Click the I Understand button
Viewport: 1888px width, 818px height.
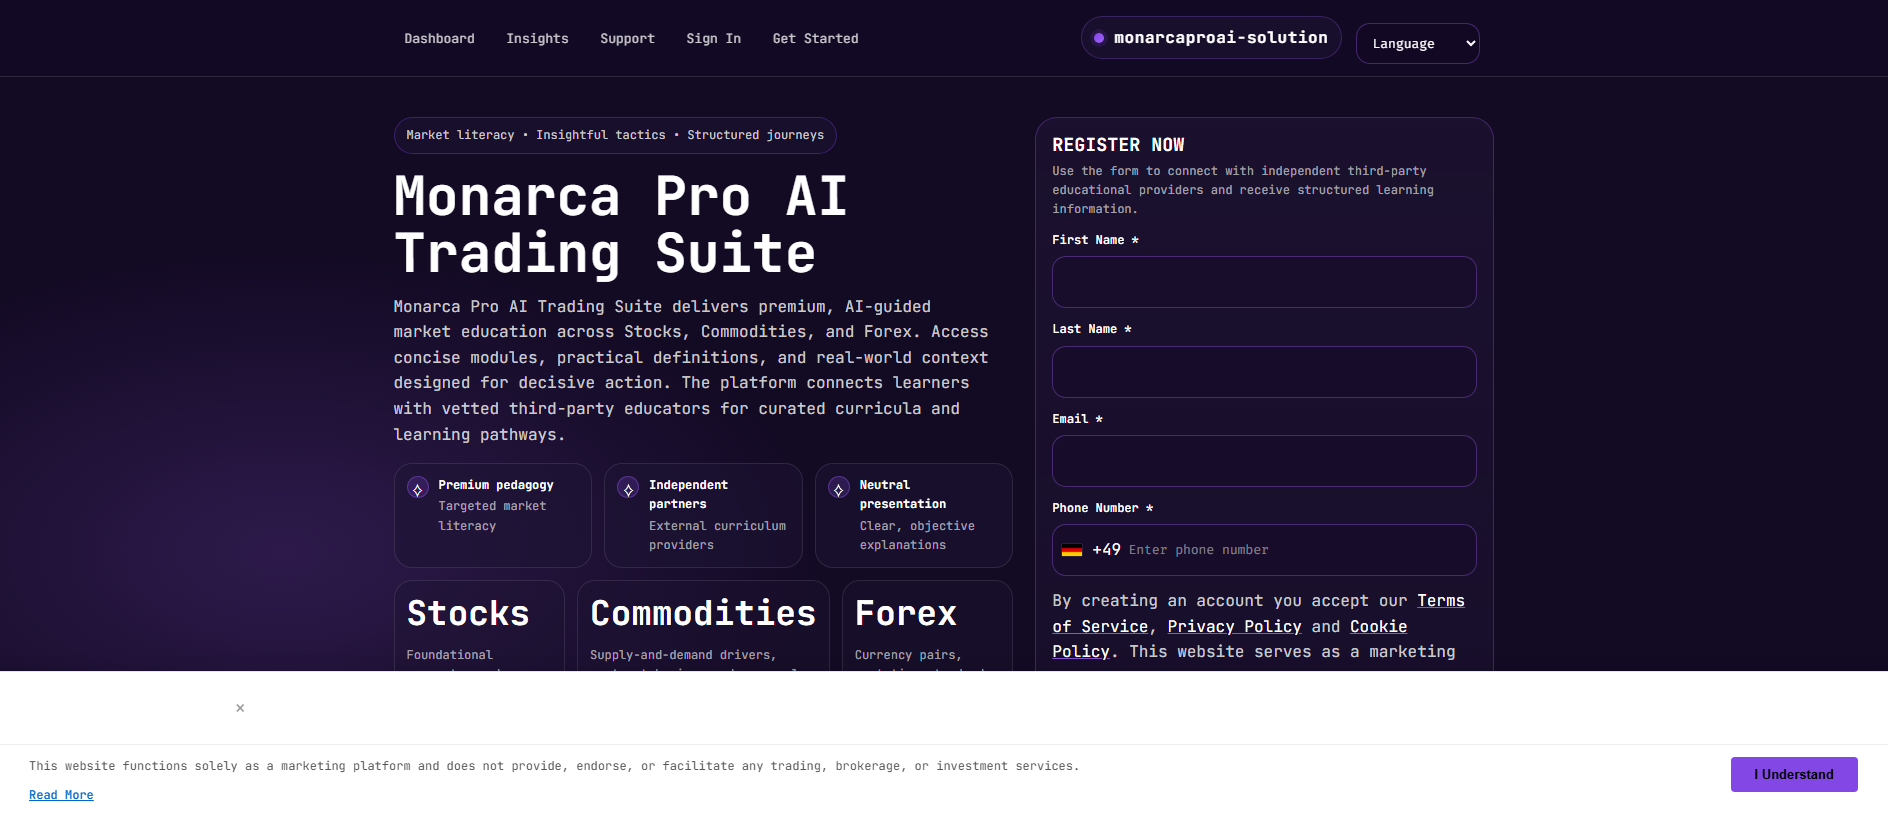[x=1794, y=775]
